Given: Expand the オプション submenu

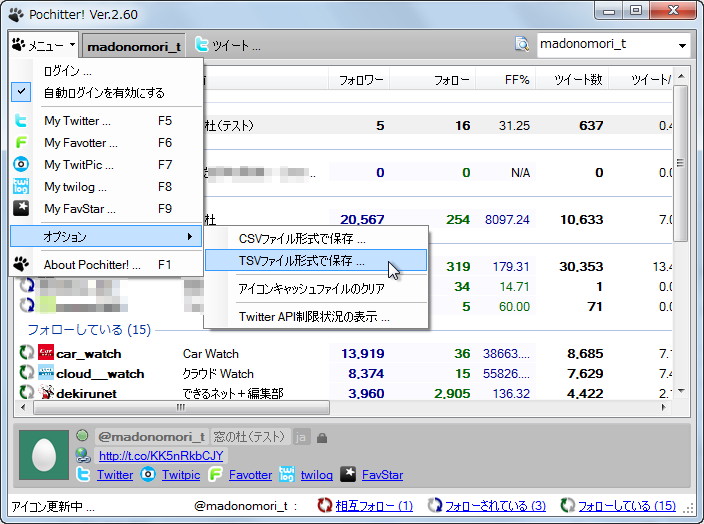Looking at the screenshot, I should pos(106,237).
